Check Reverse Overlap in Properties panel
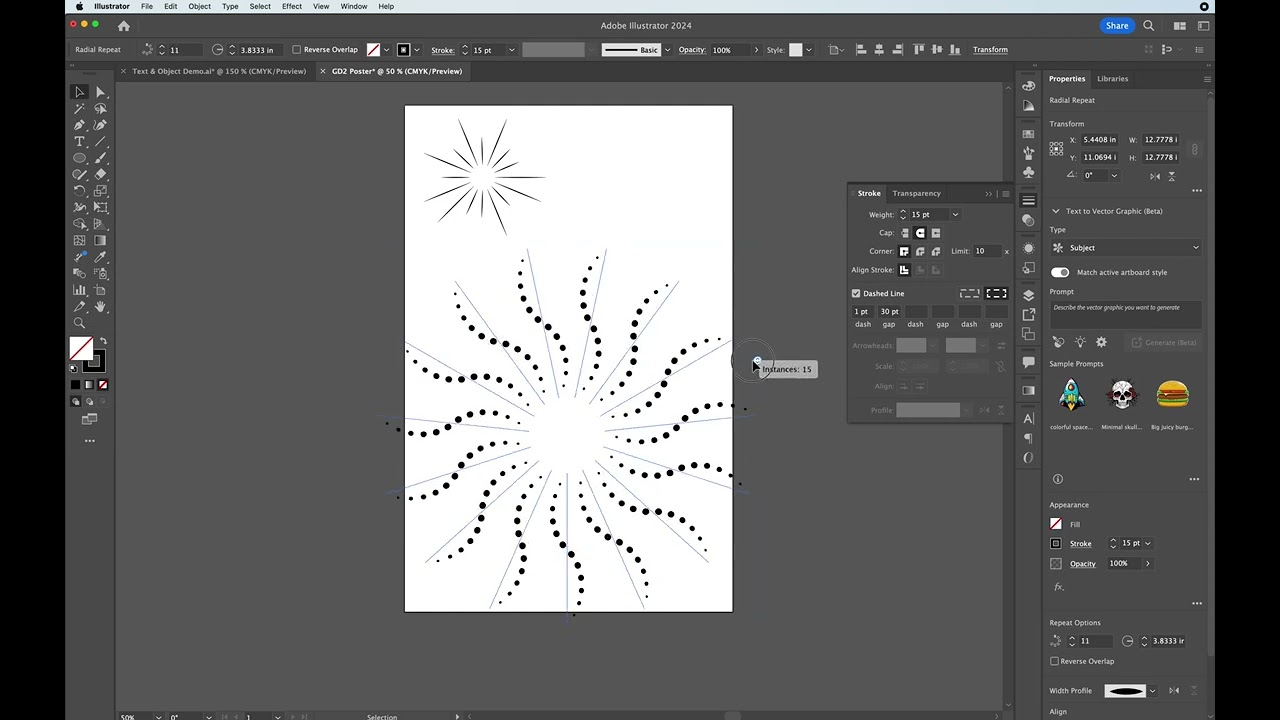The width and height of the screenshot is (1280, 720). [x=1055, y=661]
